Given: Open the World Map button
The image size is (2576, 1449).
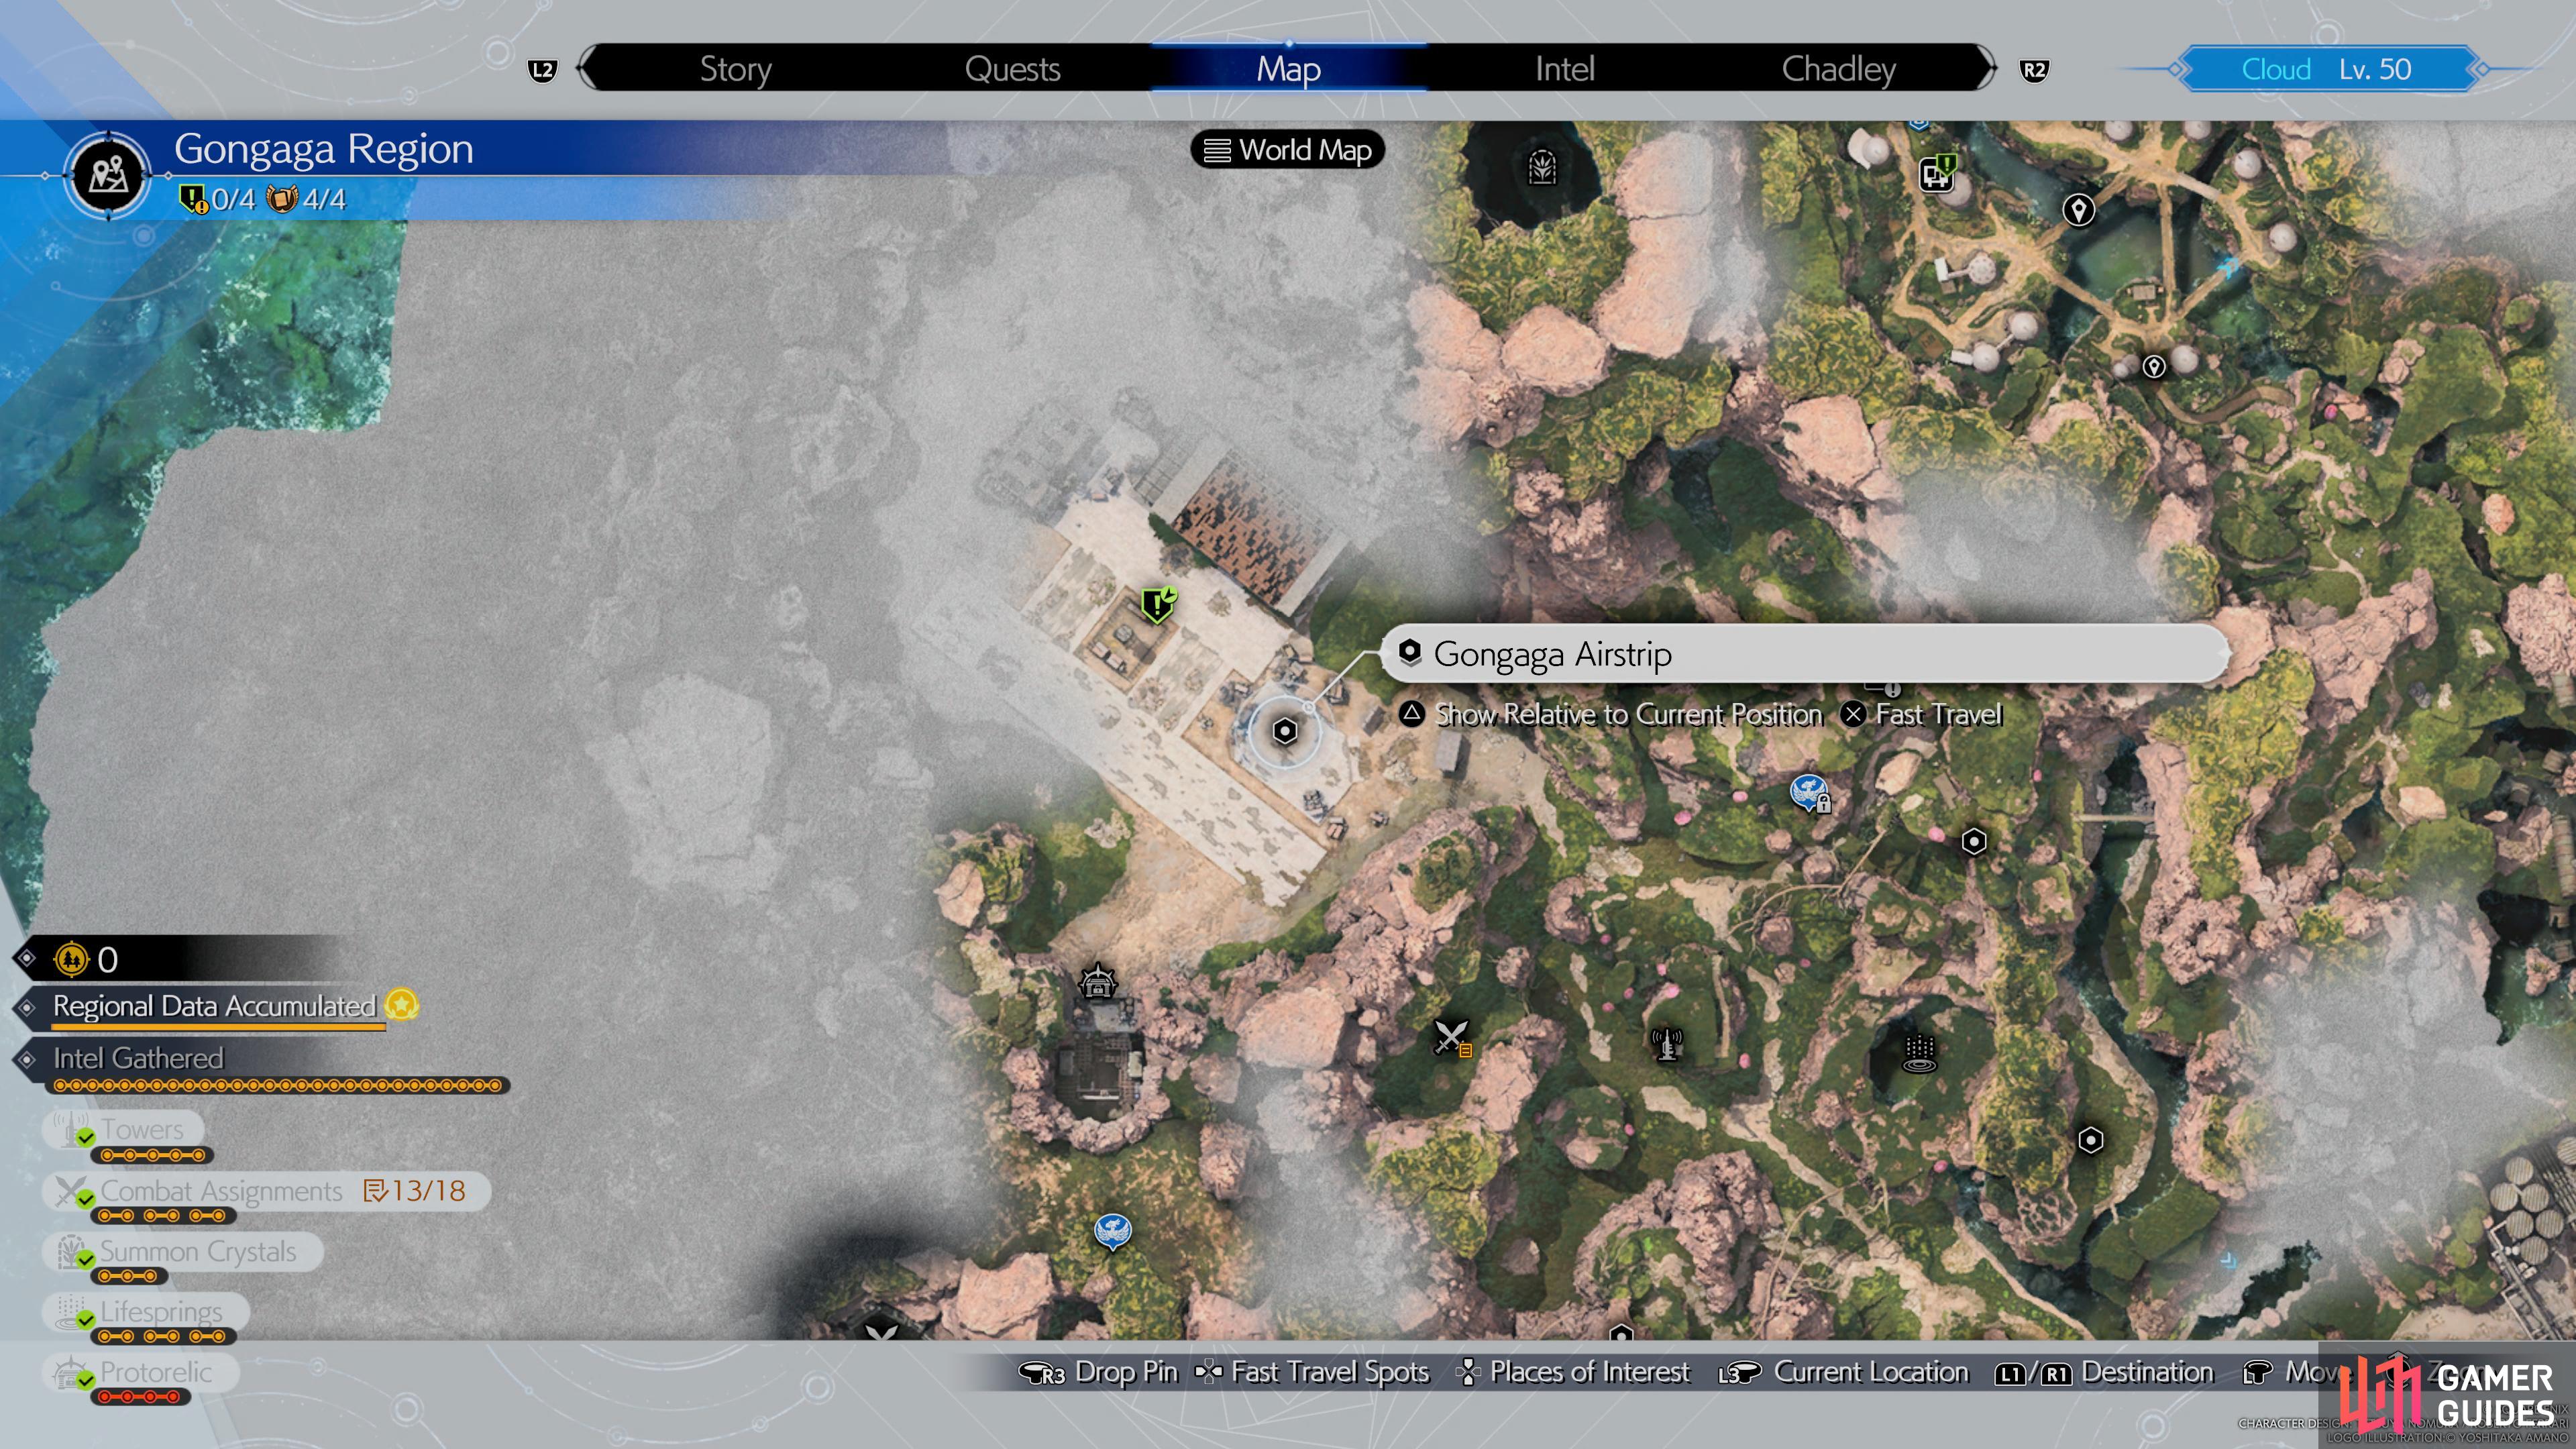Looking at the screenshot, I should tap(1287, 150).
